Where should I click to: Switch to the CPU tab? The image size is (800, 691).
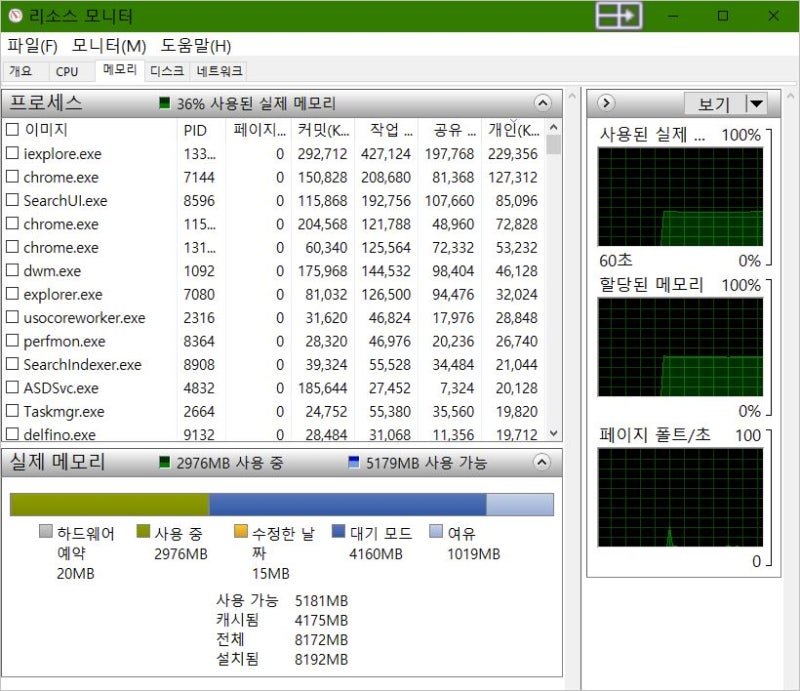coord(67,71)
